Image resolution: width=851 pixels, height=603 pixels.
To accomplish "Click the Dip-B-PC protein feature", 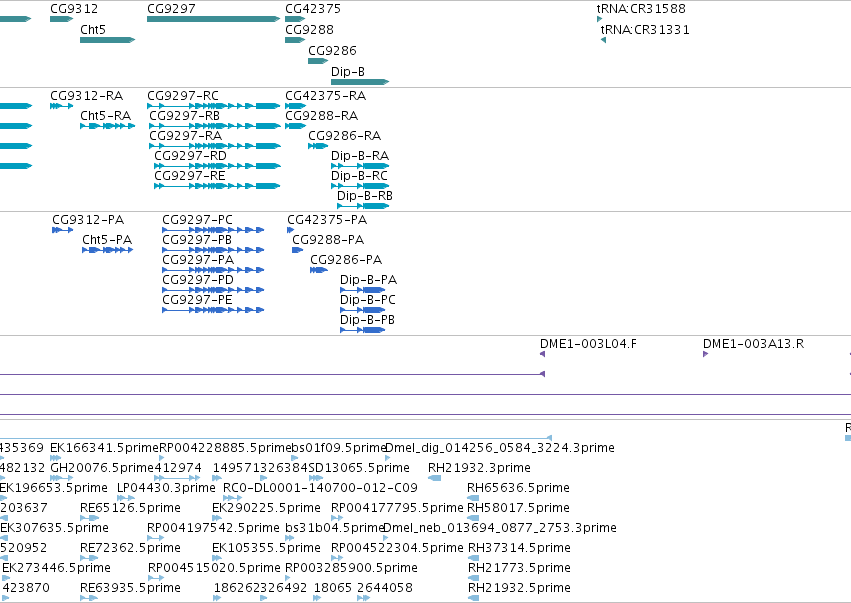I will tap(363, 310).
